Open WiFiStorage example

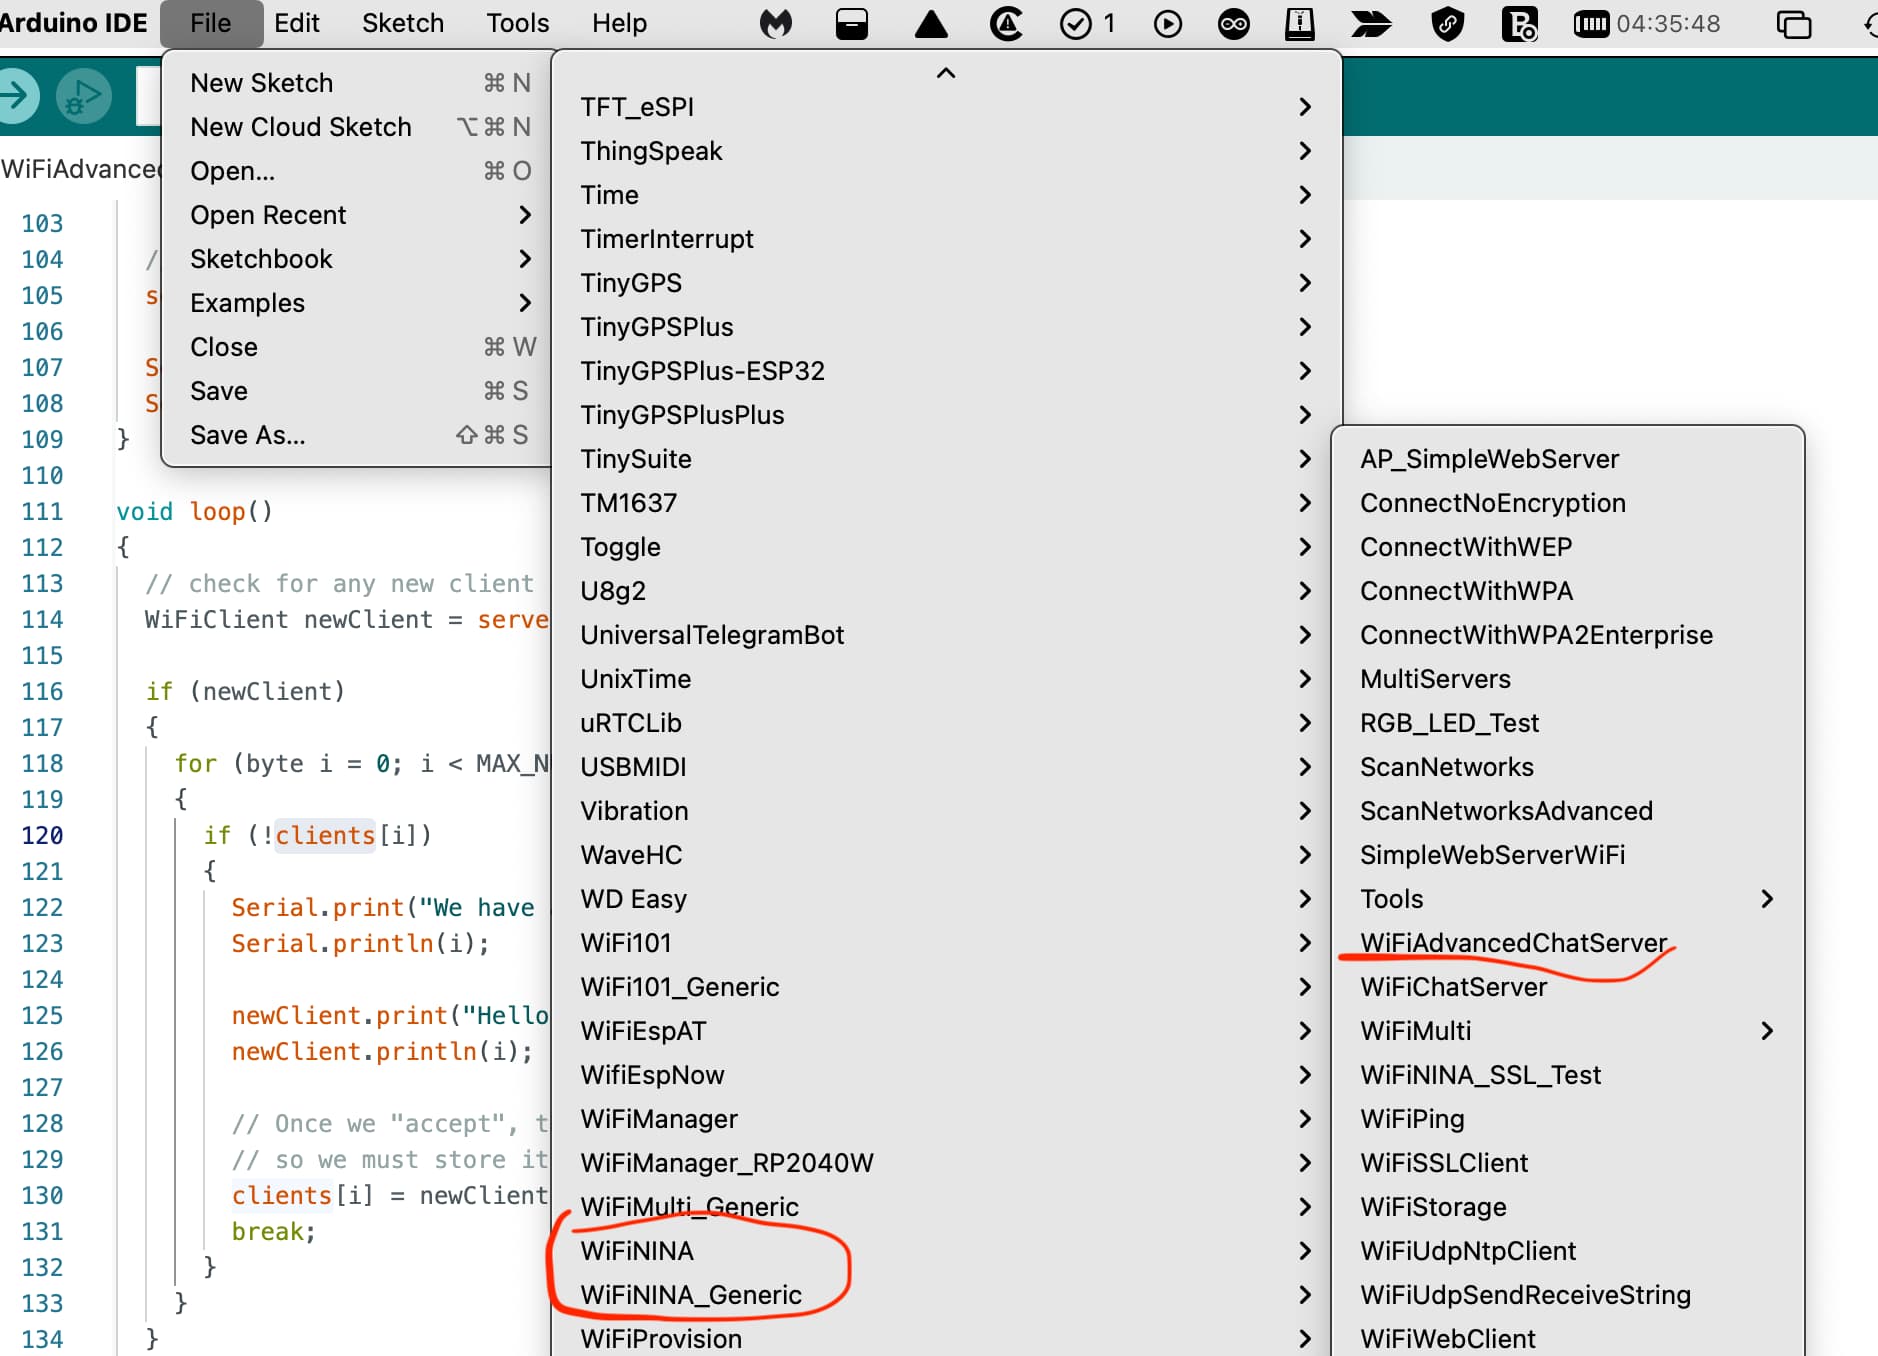coord(1568,1207)
